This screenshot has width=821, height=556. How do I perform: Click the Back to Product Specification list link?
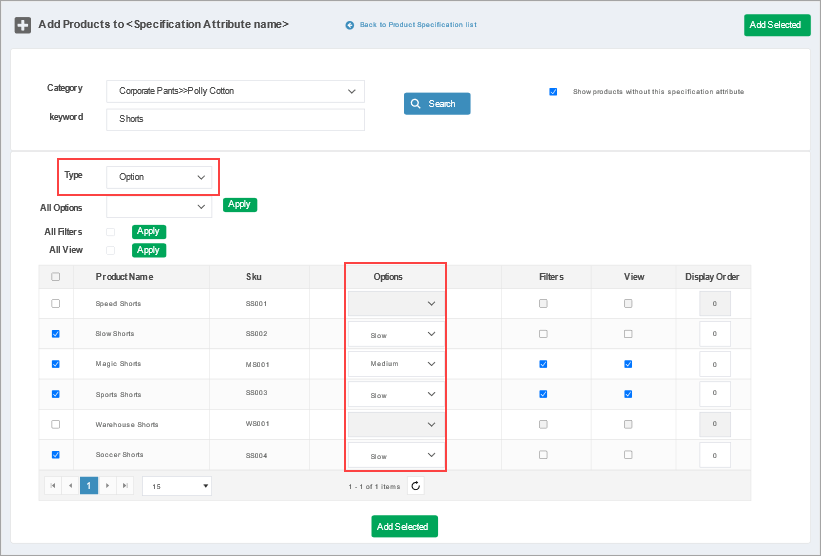click(417, 25)
